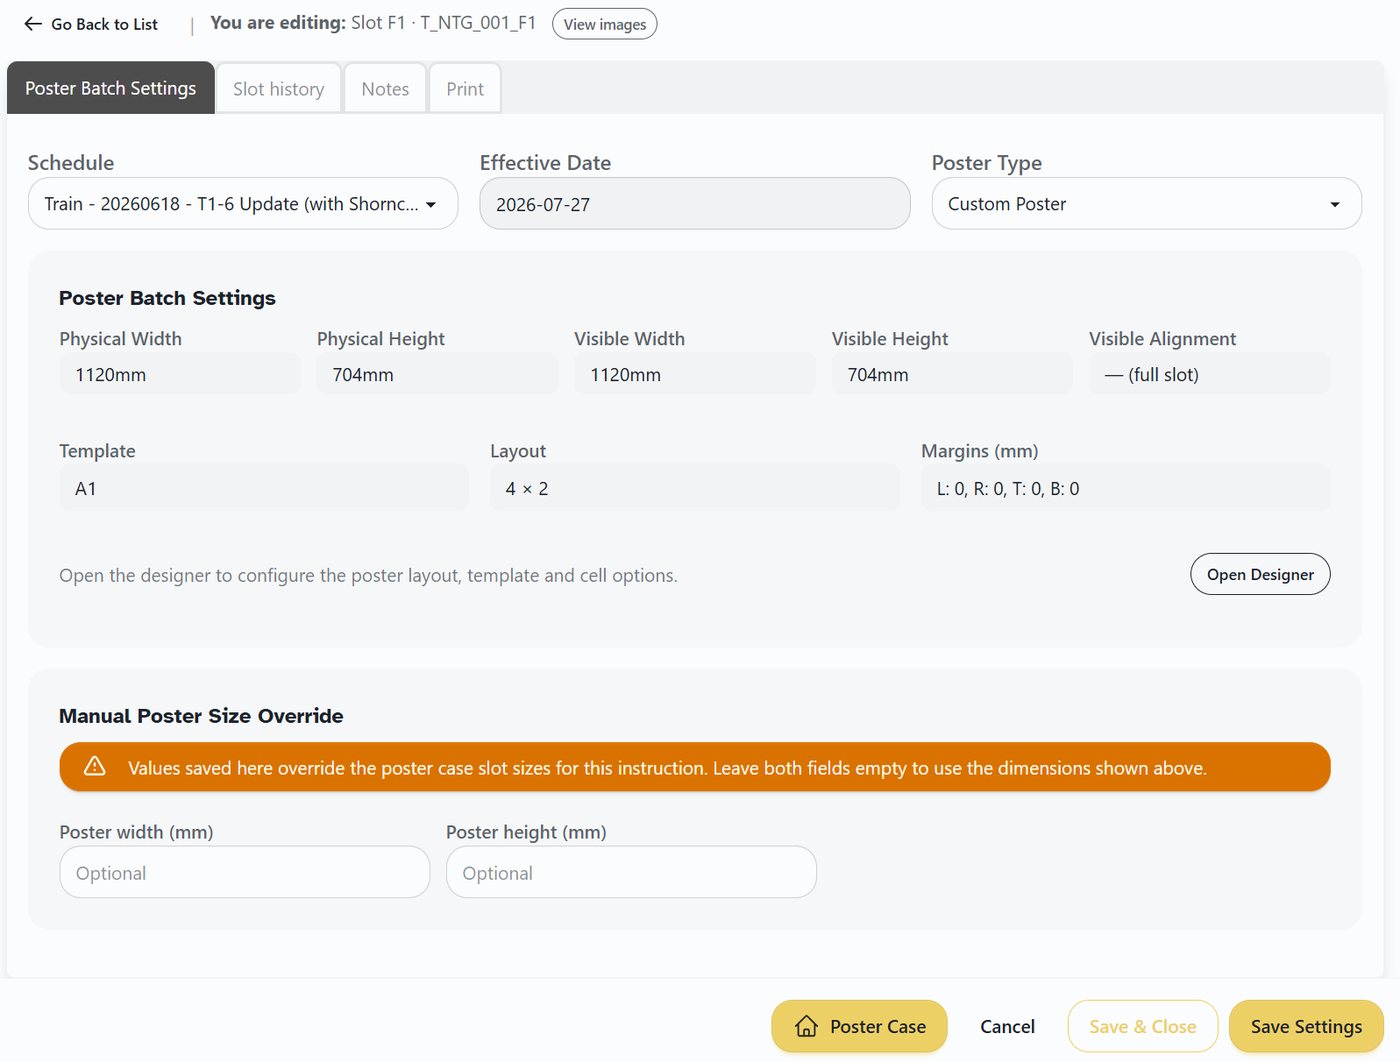
Task: Open the Schedule dropdown
Action: point(243,204)
